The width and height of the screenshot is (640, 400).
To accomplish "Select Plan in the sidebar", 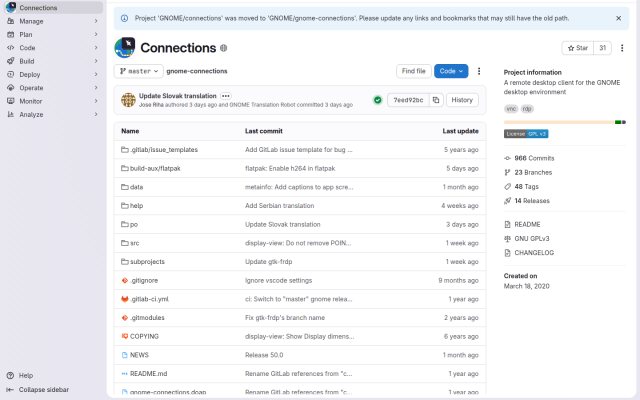I will [53, 34].
